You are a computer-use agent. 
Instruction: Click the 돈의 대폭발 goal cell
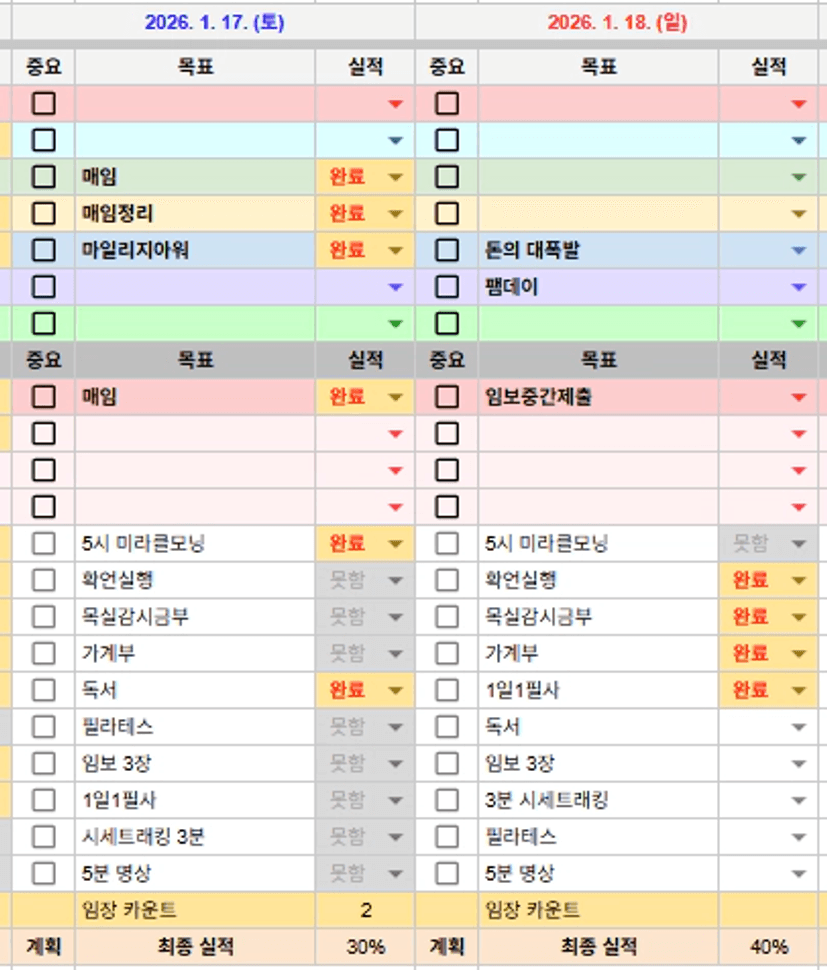click(x=597, y=250)
